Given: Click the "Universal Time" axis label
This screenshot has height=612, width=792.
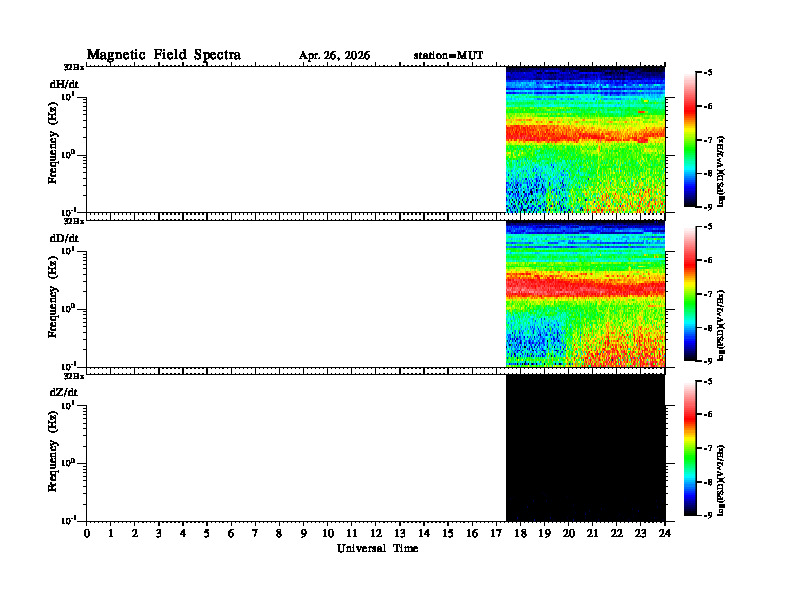Looking at the screenshot, I should coord(377,548).
